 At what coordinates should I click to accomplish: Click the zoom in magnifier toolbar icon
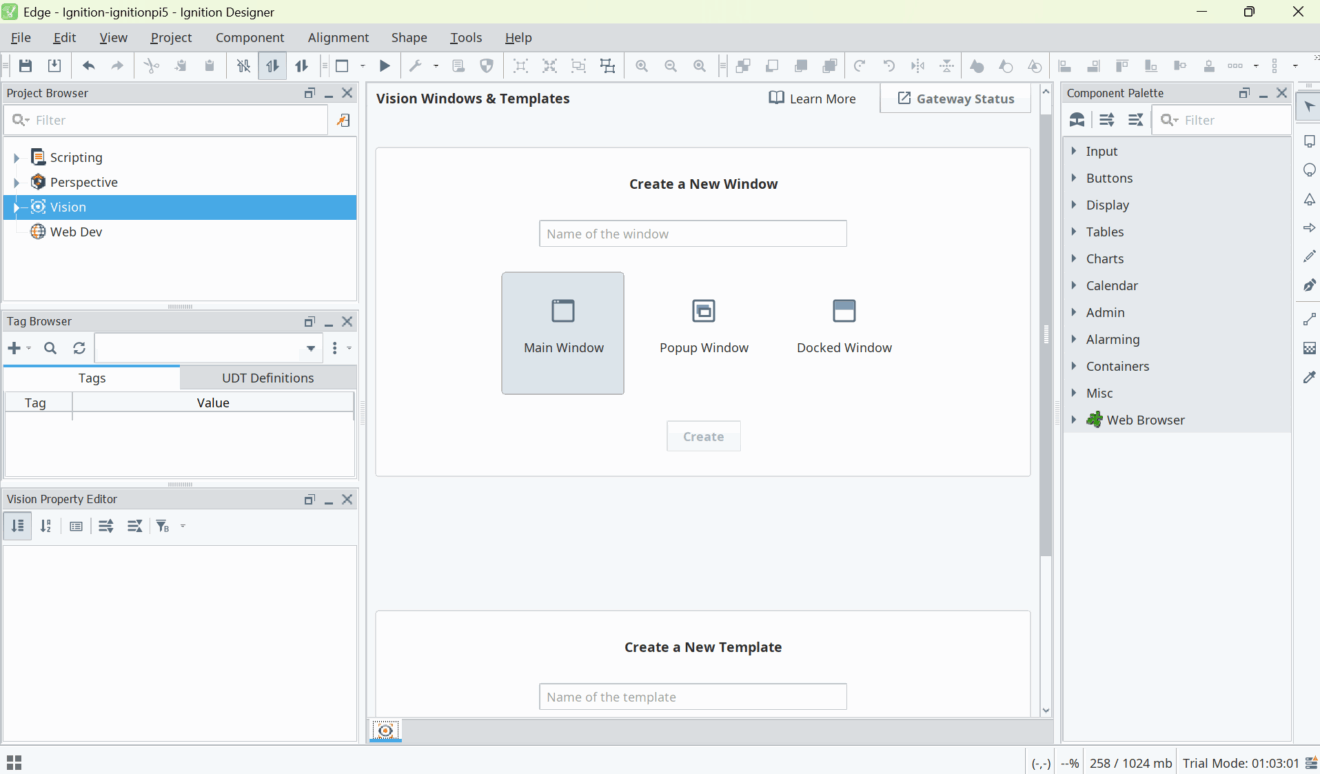tap(641, 66)
